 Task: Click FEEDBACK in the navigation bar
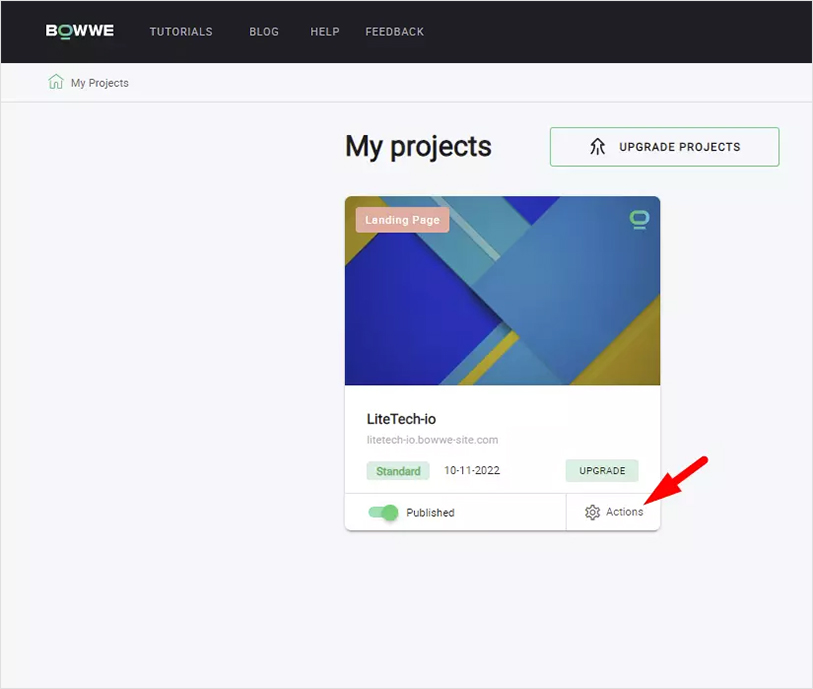394,31
